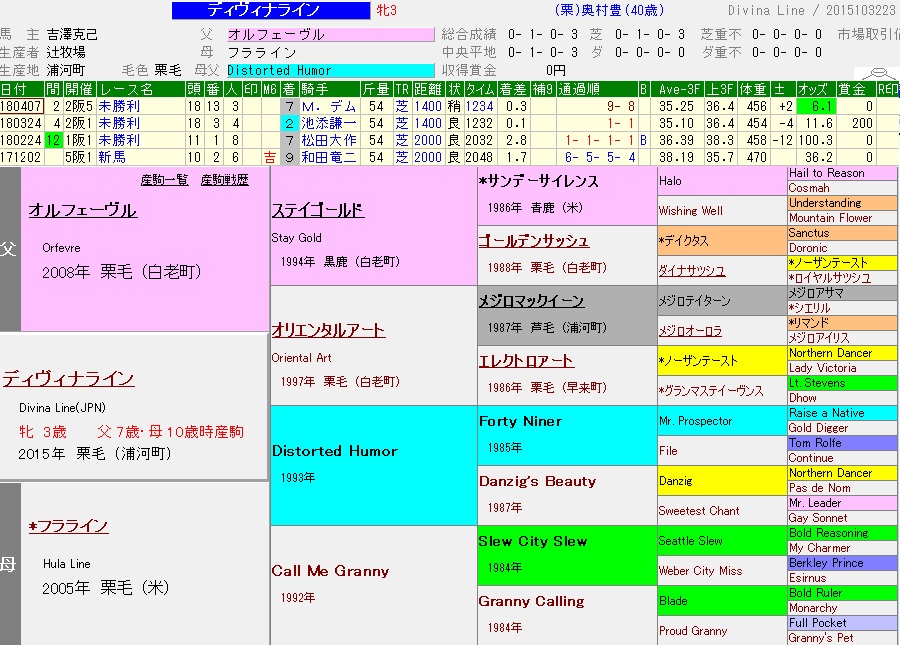This screenshot has width=900, height=645.
Task: Select *ディクタス pedigree cell
Action: coord(722,241)
